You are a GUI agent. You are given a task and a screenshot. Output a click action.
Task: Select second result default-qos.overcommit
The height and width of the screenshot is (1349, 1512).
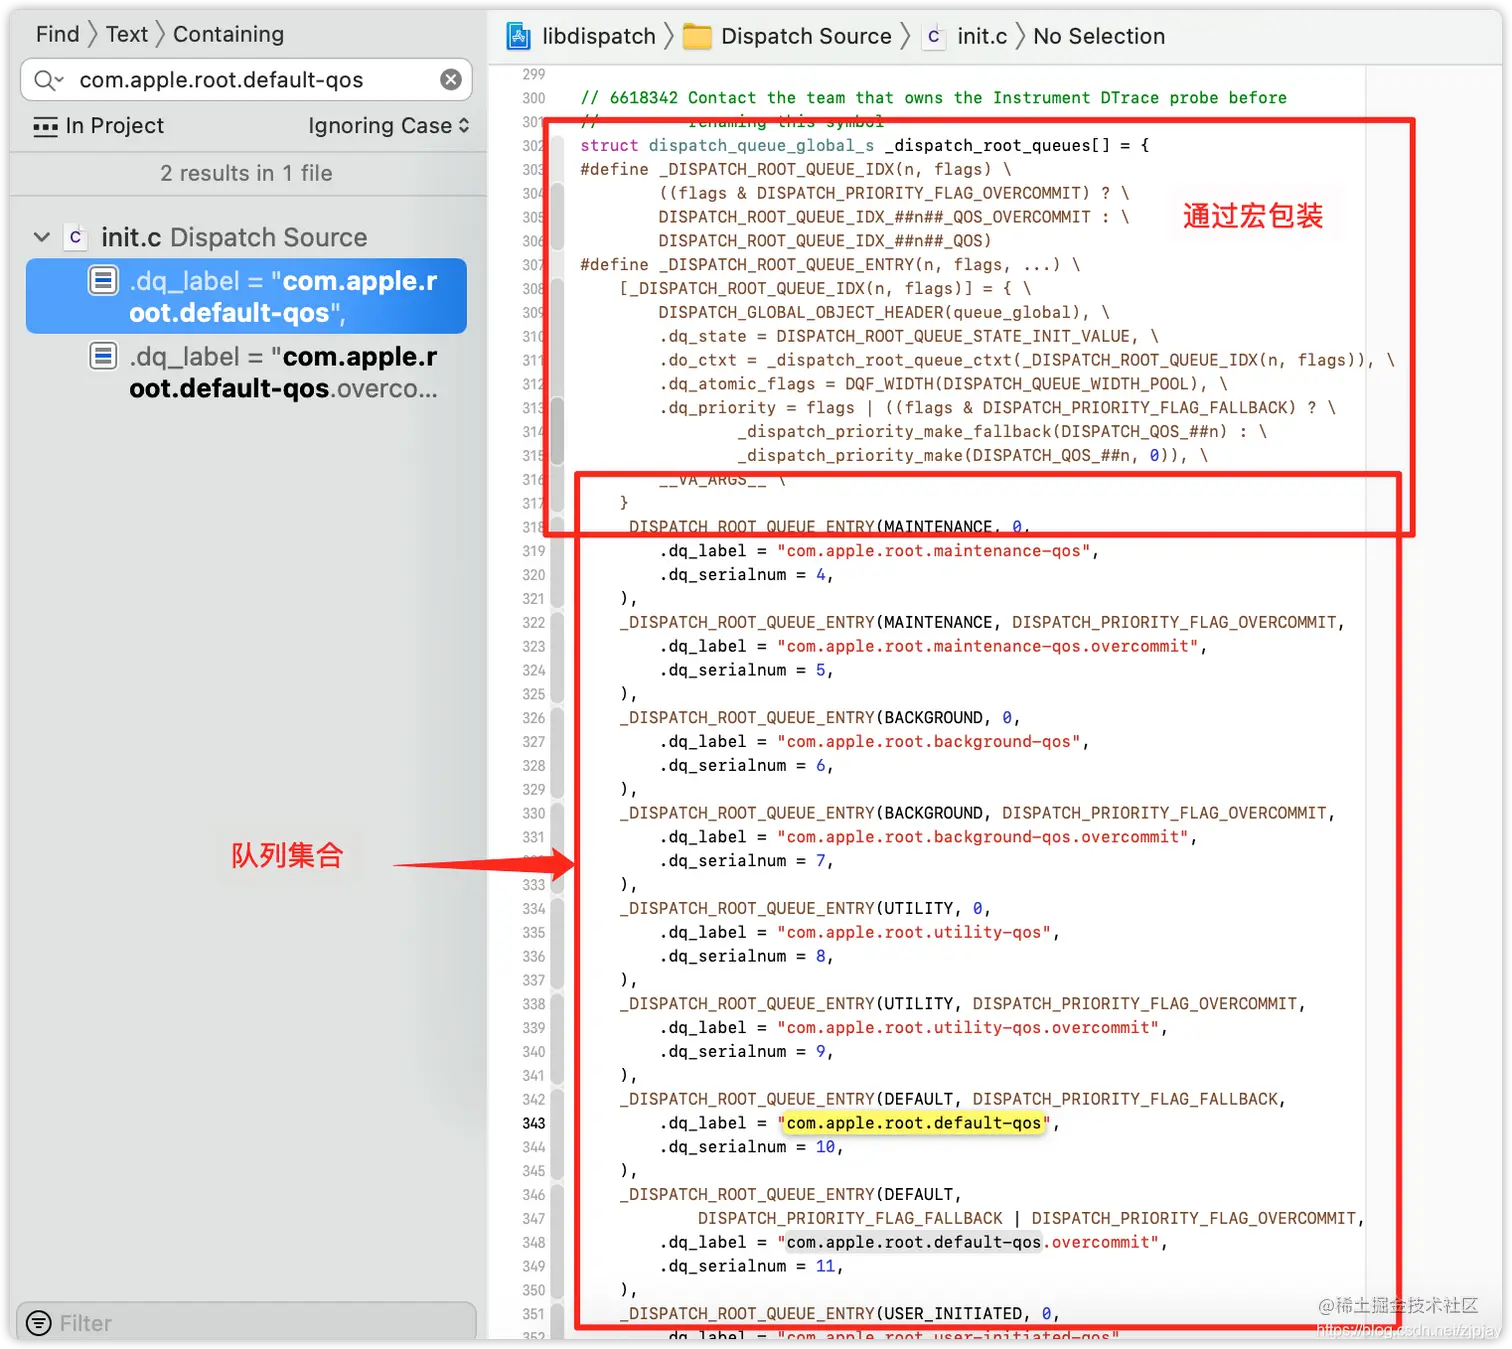click(x=246, y=372)
